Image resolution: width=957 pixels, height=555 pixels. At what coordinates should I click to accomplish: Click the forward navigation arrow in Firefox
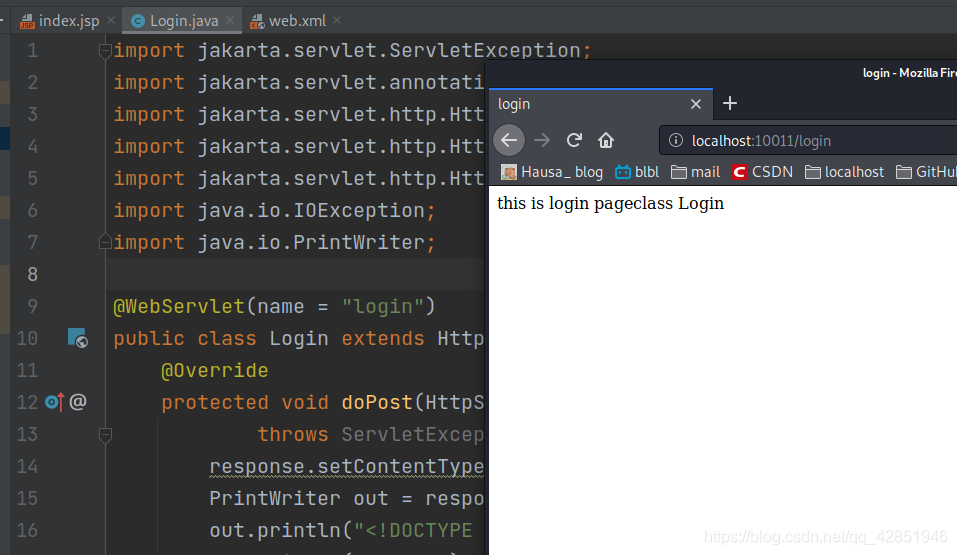coord(542,140)
